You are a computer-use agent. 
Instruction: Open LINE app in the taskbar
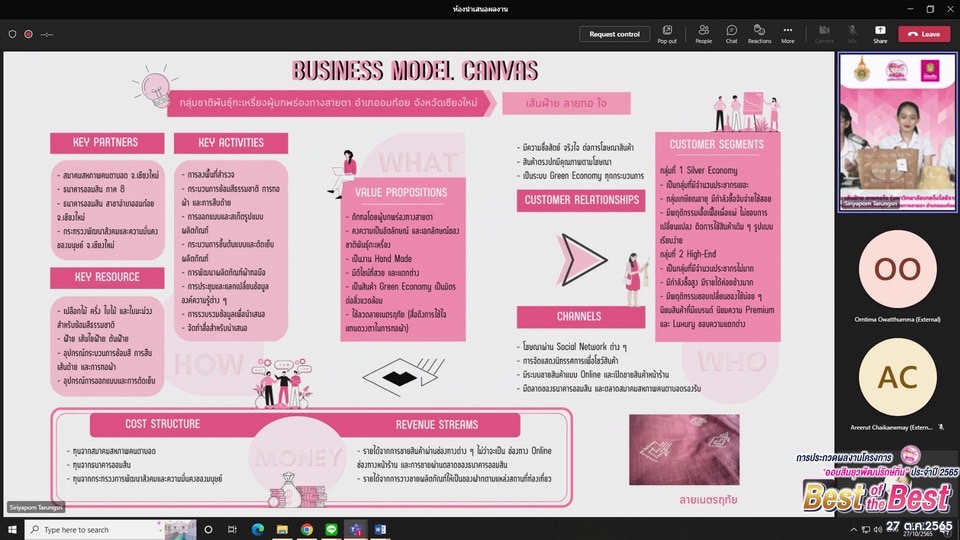(331, 529)
